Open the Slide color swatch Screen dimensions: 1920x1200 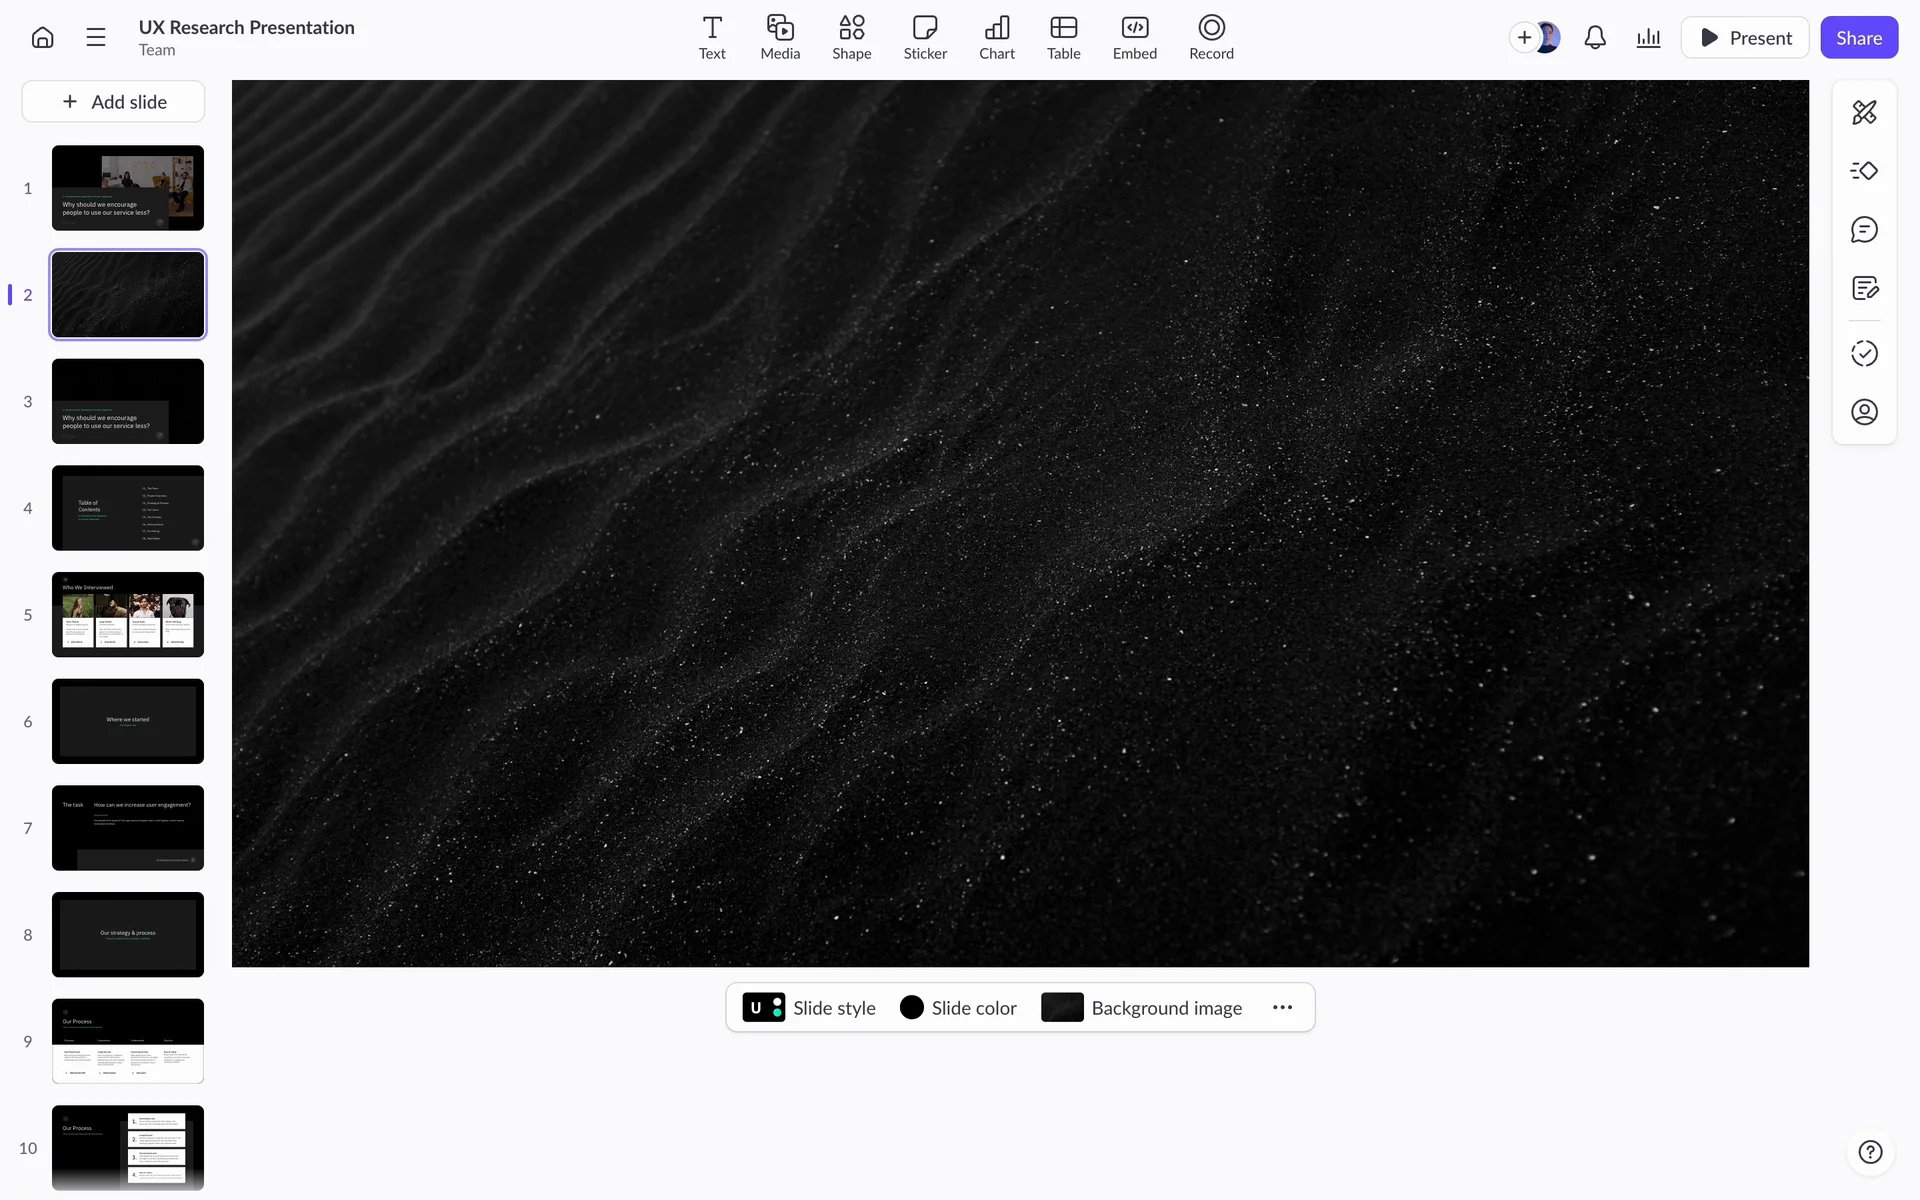(958, 1007)
